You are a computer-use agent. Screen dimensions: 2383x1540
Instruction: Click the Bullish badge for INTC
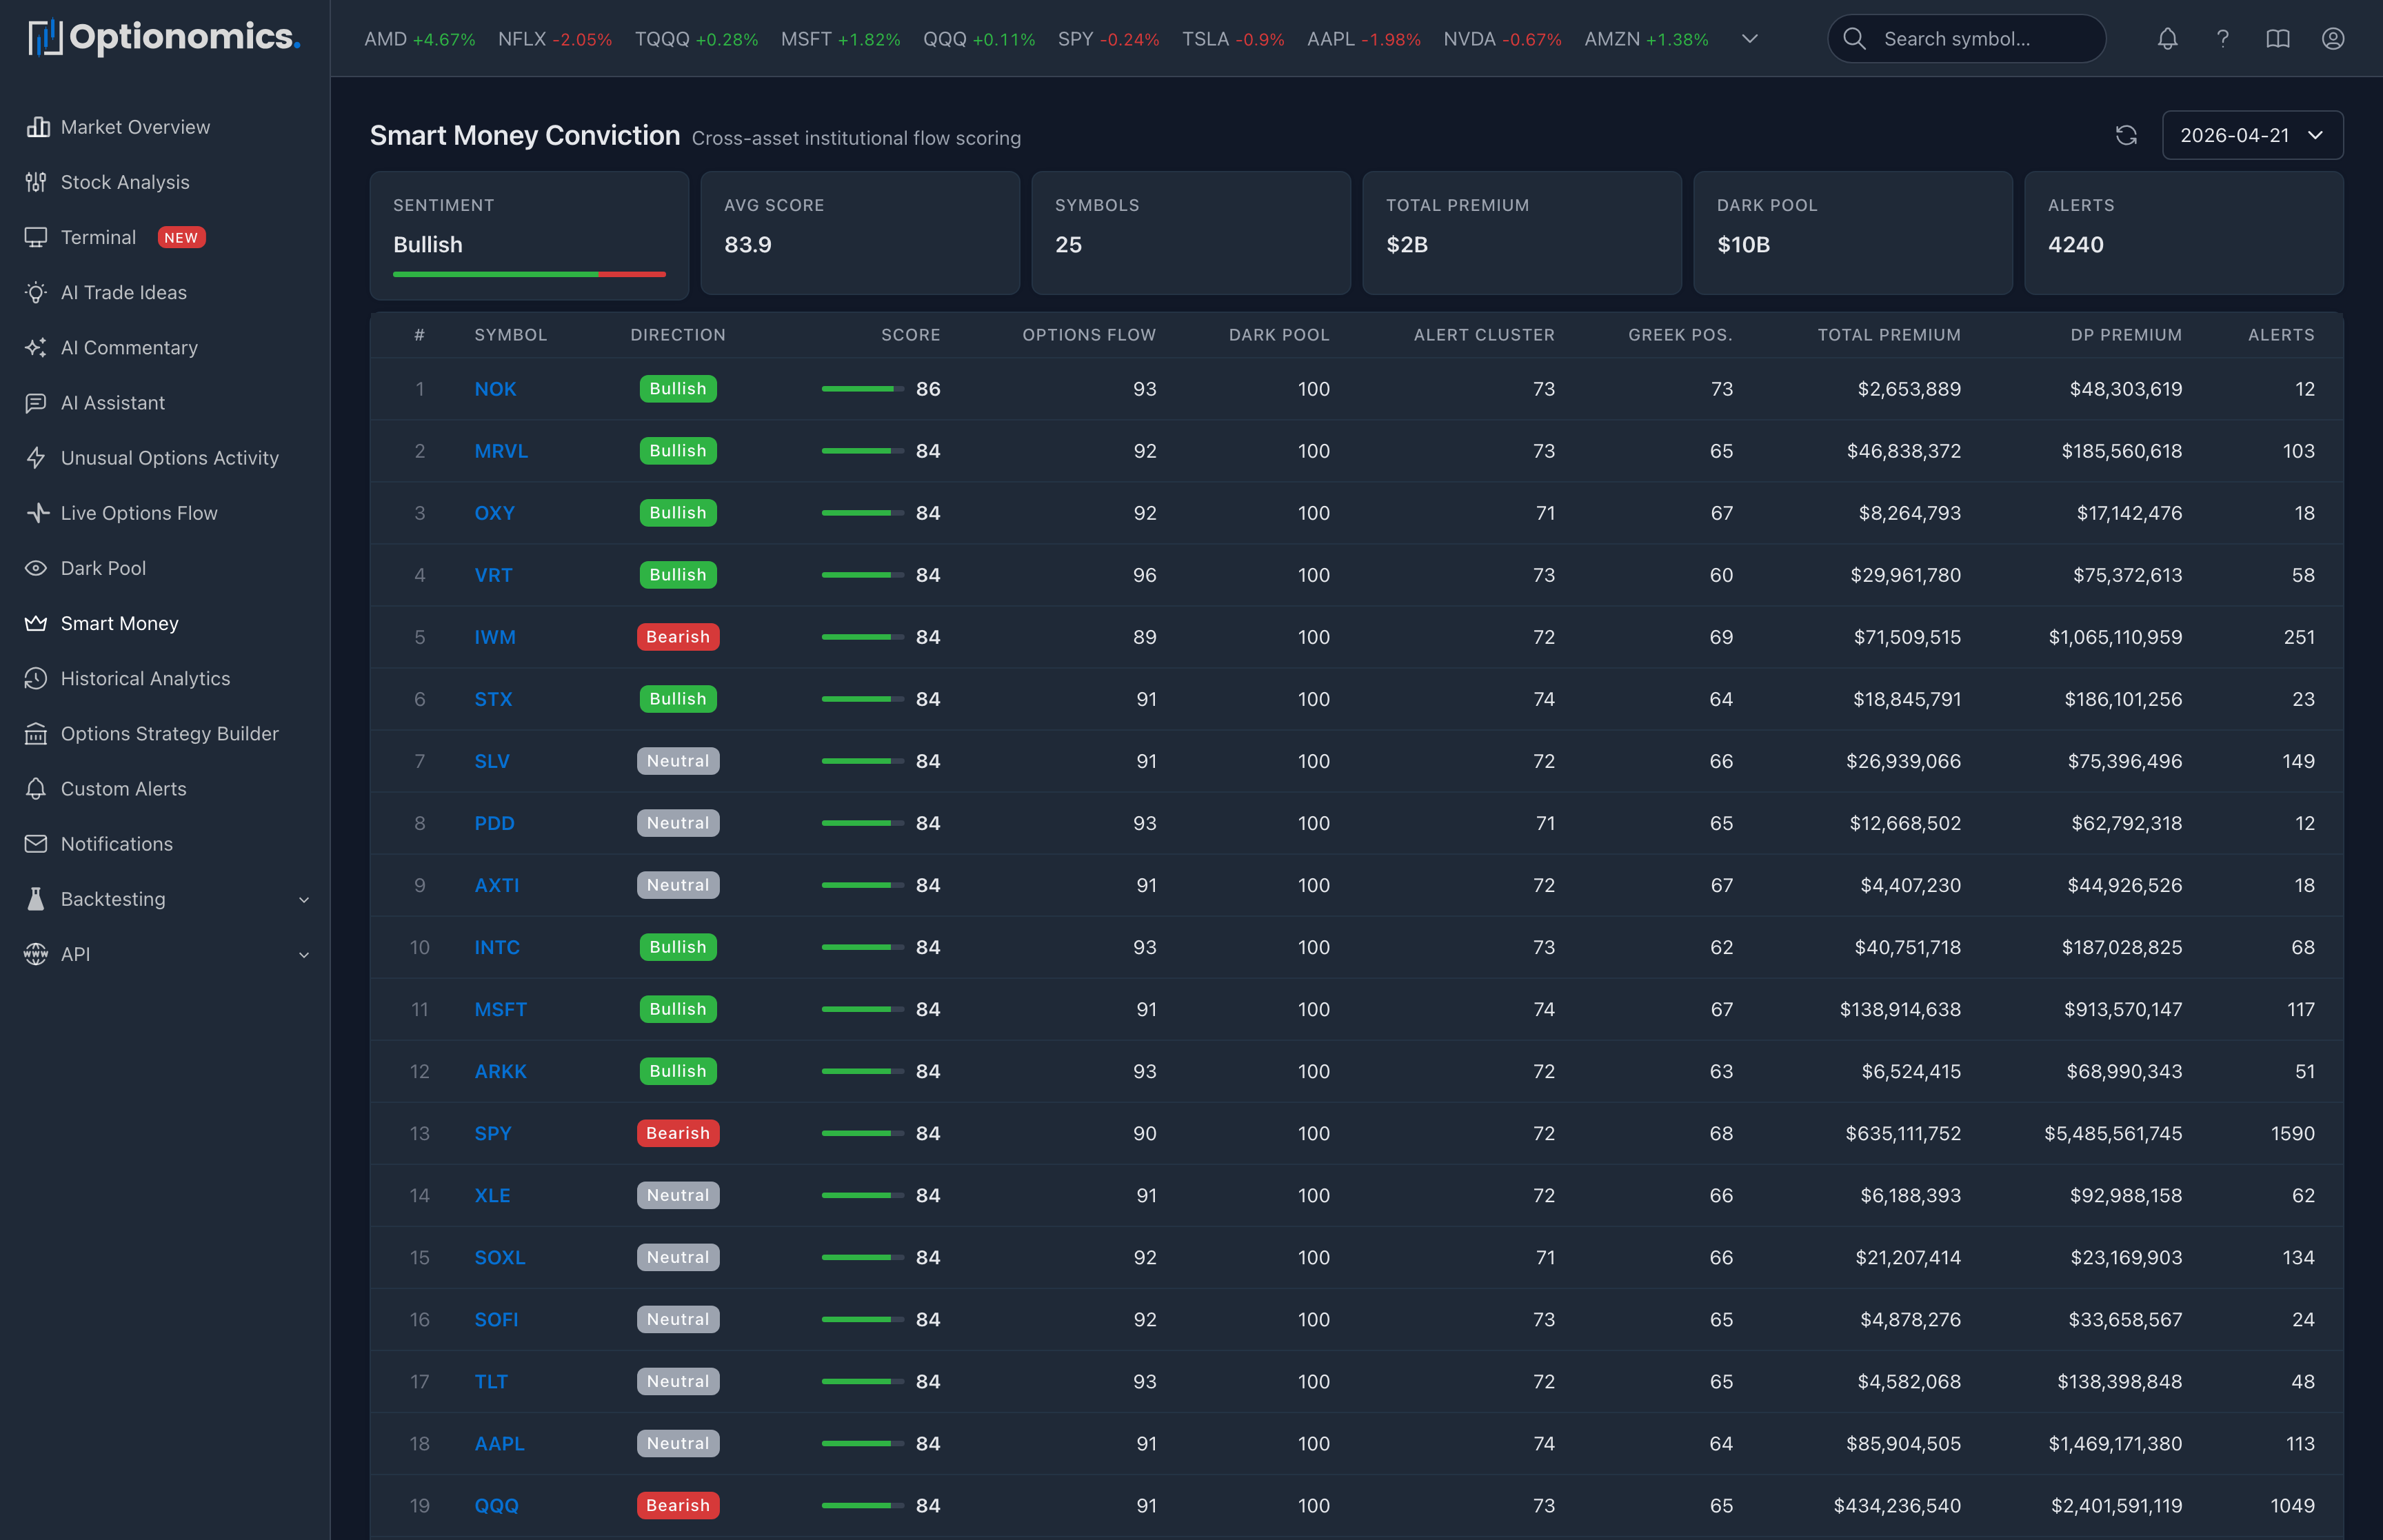678,947
